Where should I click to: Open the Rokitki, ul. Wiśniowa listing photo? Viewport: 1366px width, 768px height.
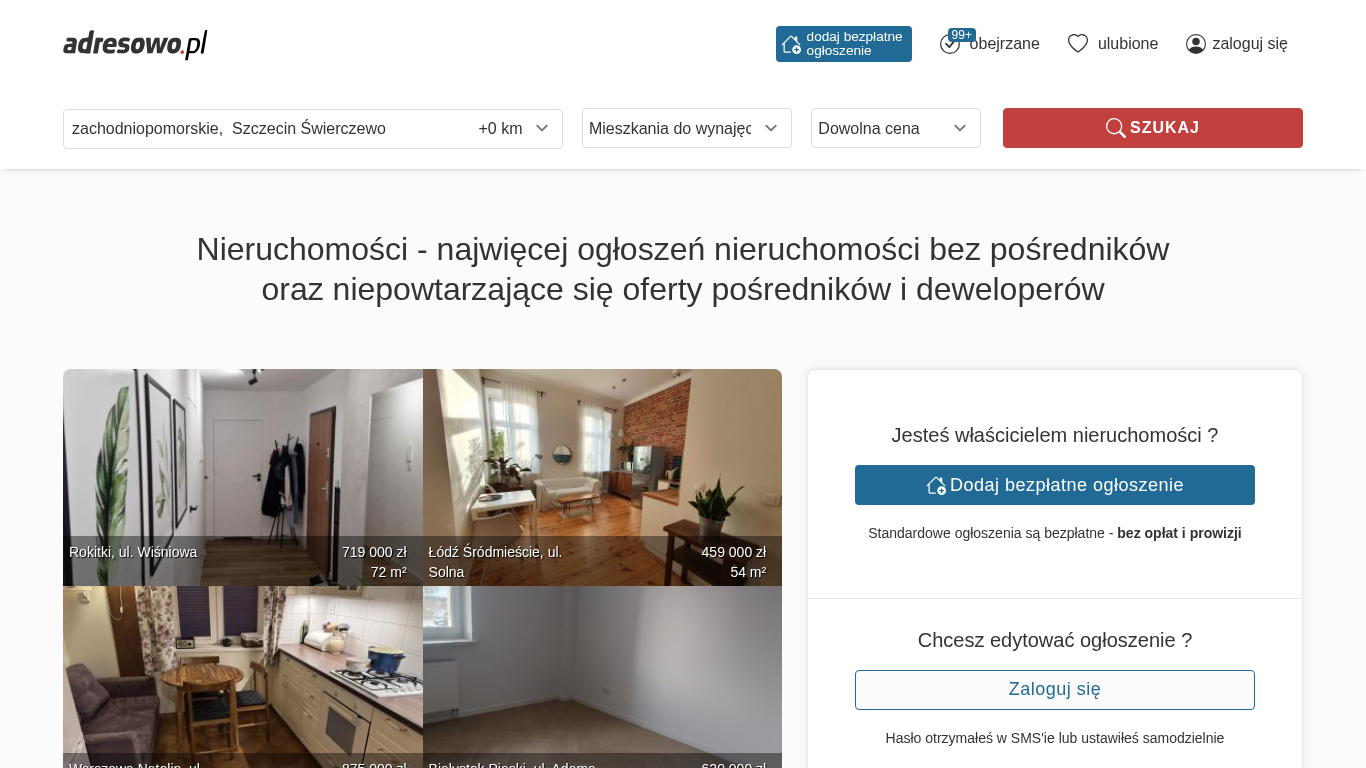243,477
